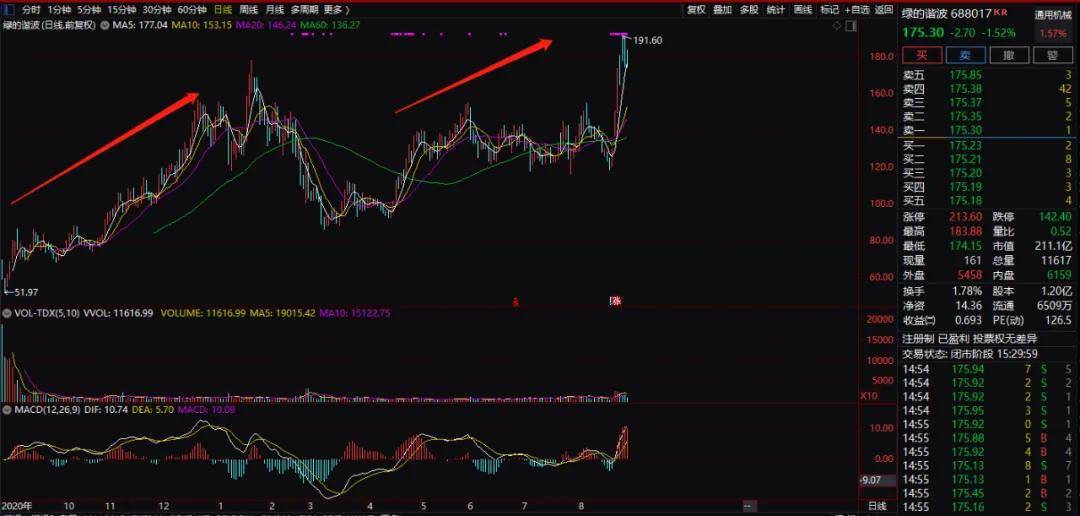The image size is (1080, 516).
Task: Open the 多股 multi-stock view
Action: [749, 10]
